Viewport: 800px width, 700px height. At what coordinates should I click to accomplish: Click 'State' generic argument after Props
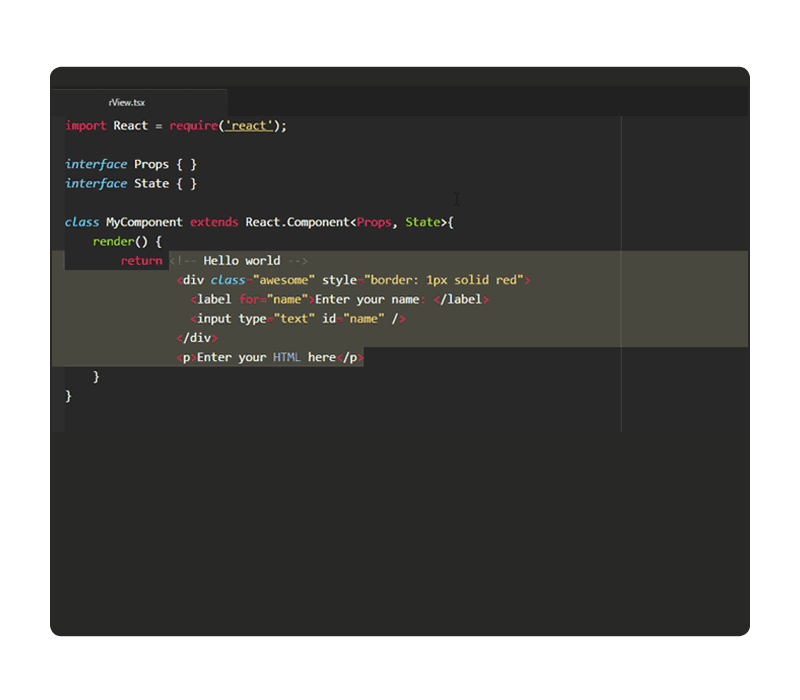(423, 222)
